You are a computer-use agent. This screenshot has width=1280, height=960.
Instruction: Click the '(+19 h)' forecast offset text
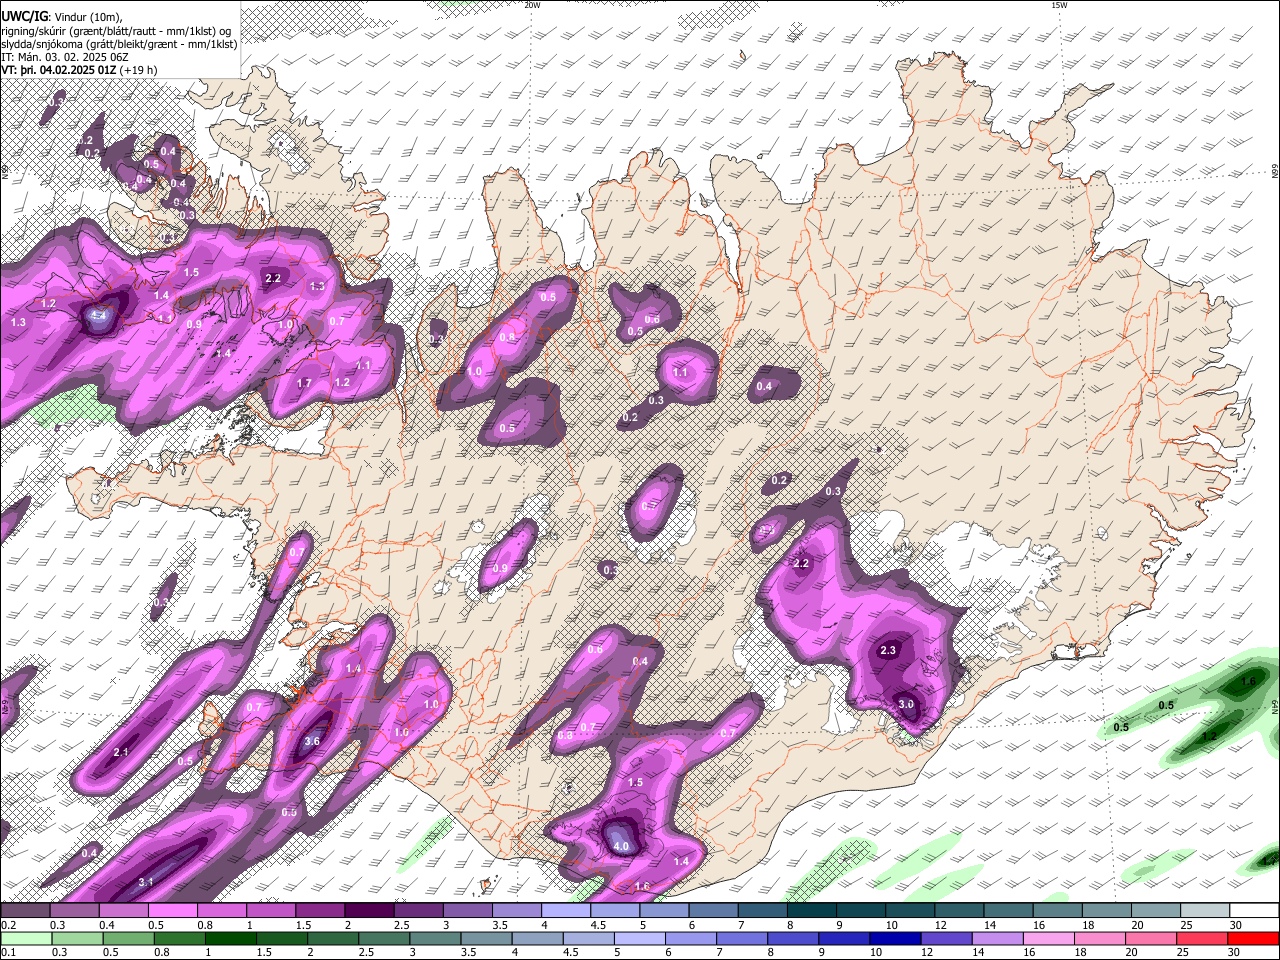click(138, 70)
